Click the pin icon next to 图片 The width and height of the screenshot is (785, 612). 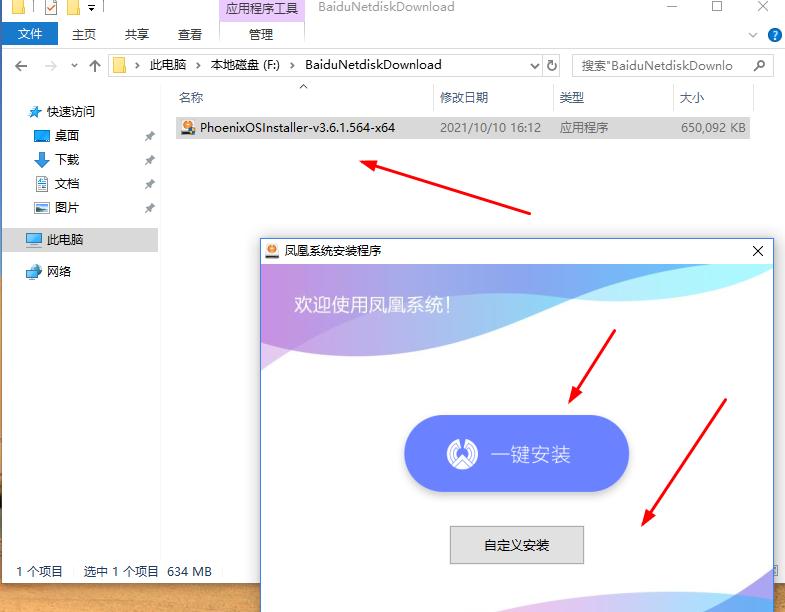149,208
